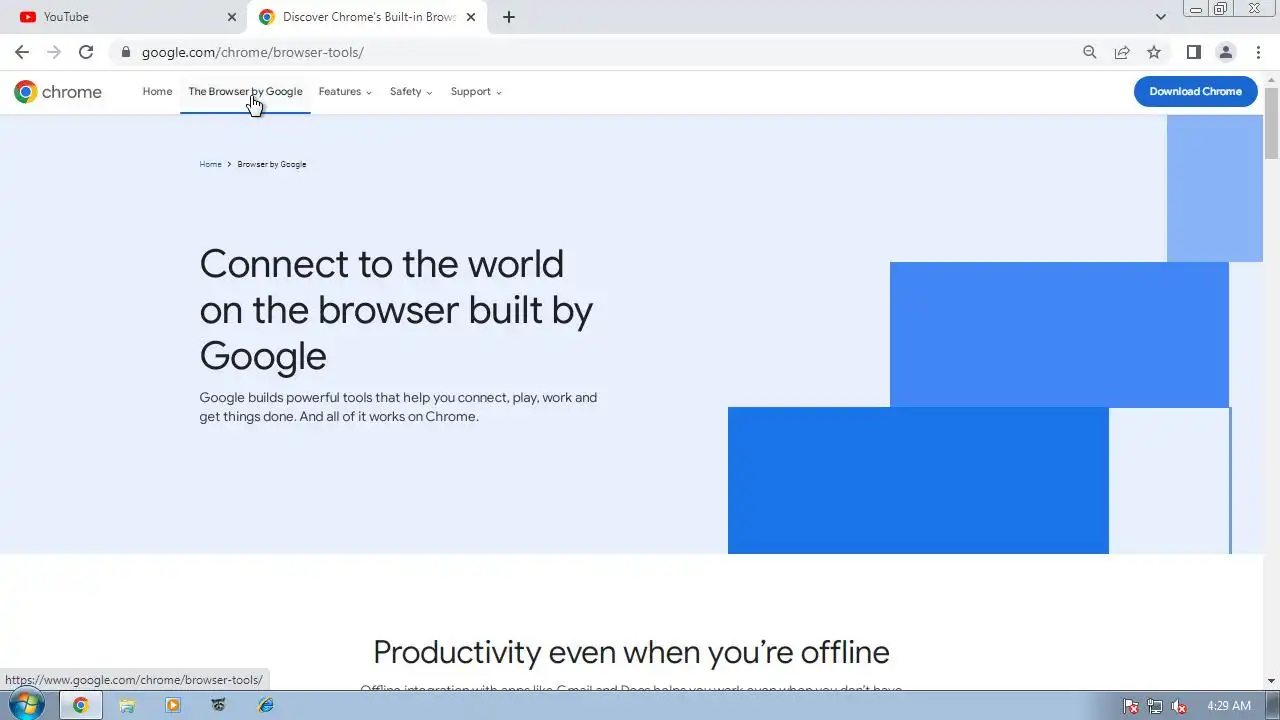This screenshot has height=720, width=1280.
Task: Click the forward navigation arrow
Action: pos(54,52)
